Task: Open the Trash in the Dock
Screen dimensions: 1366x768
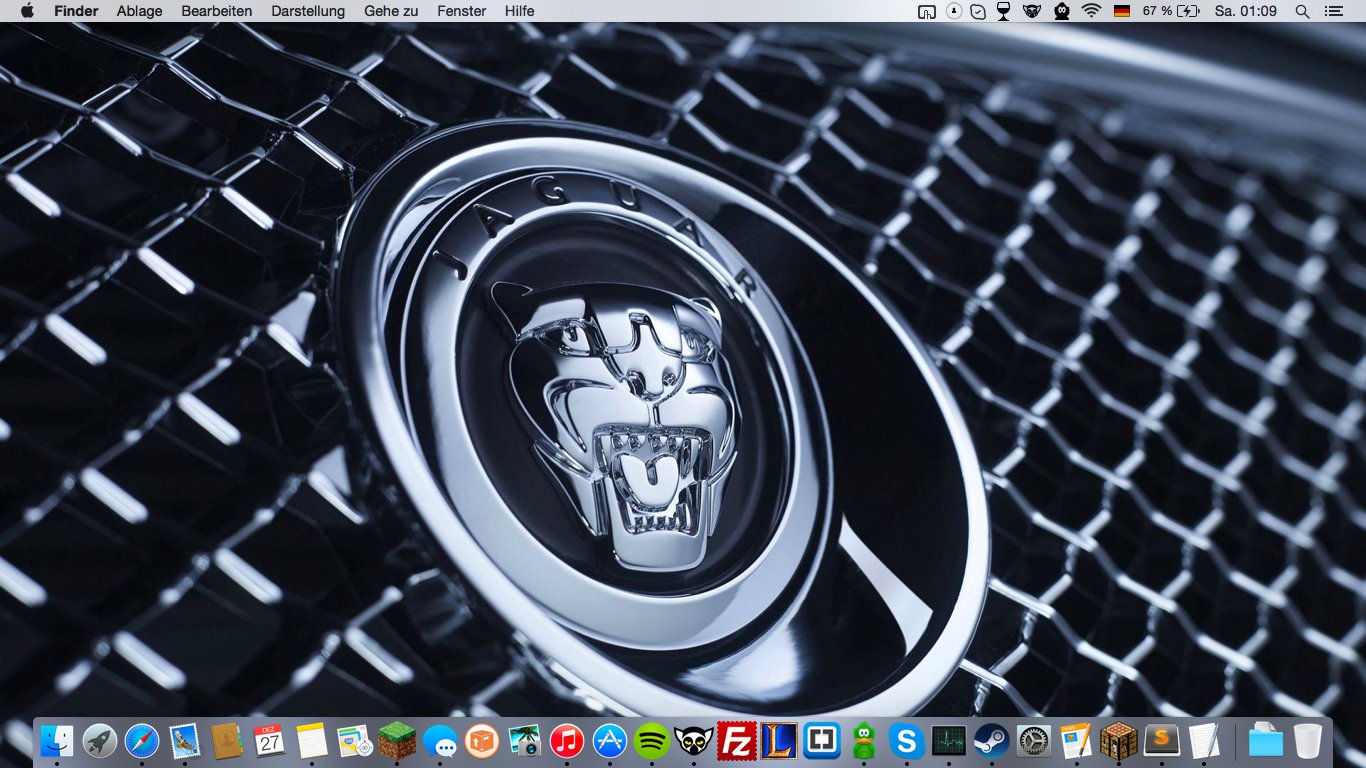Action: pyautogui.click(x=1308, y=741)
